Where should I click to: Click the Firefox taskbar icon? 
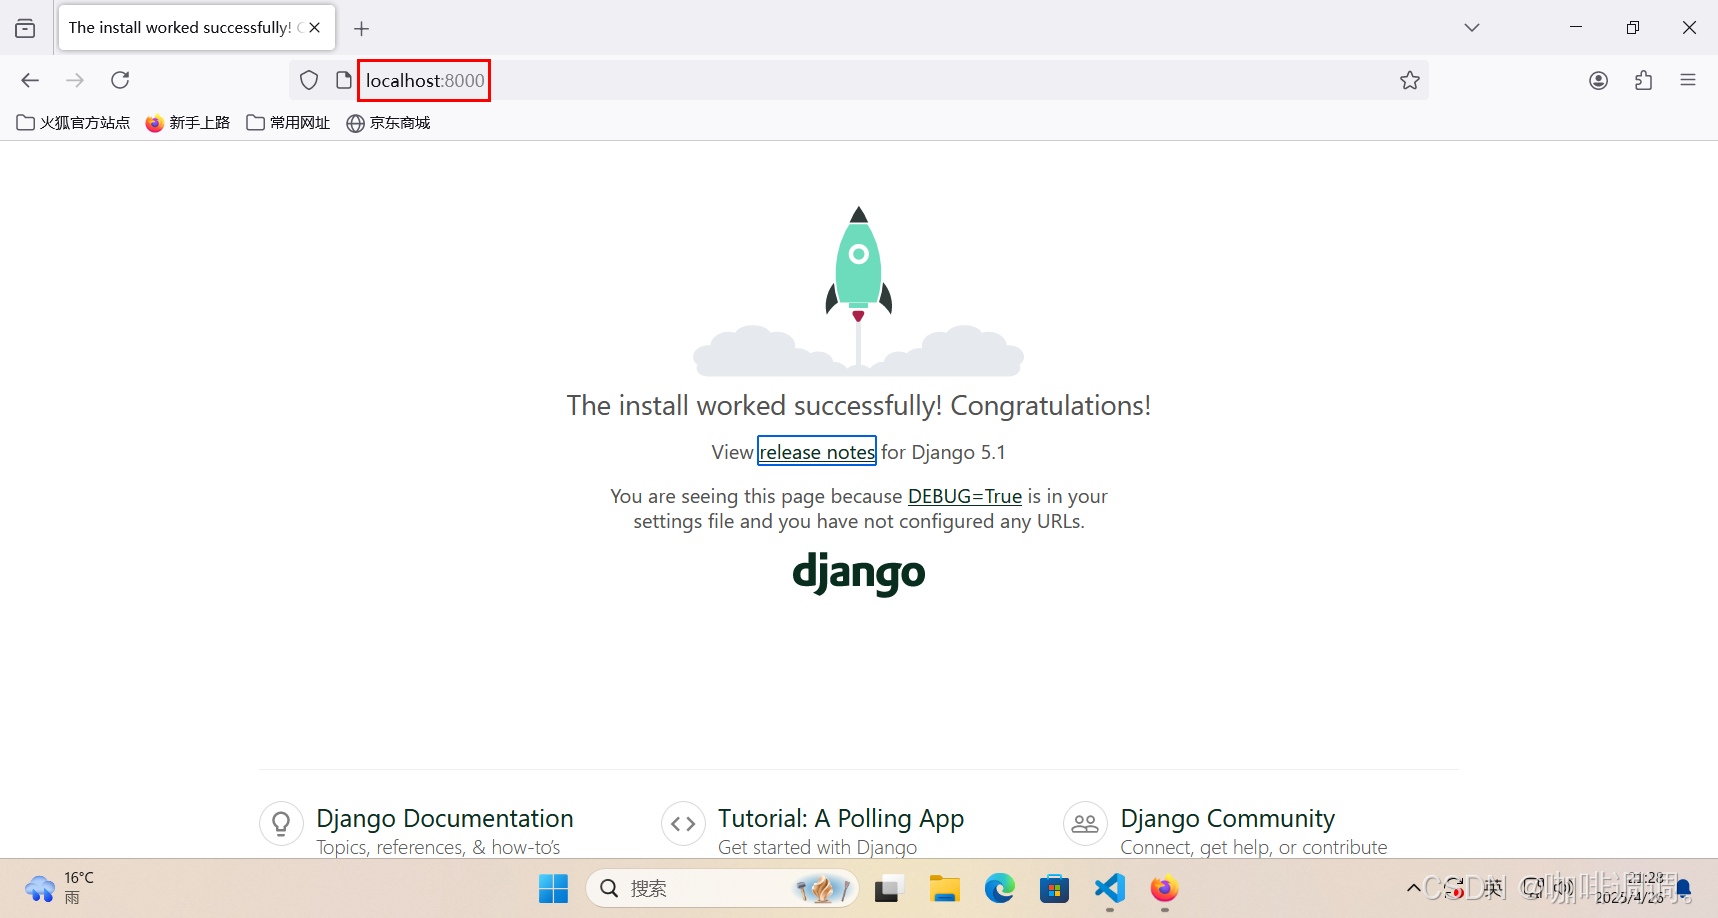pos(1164,888)
